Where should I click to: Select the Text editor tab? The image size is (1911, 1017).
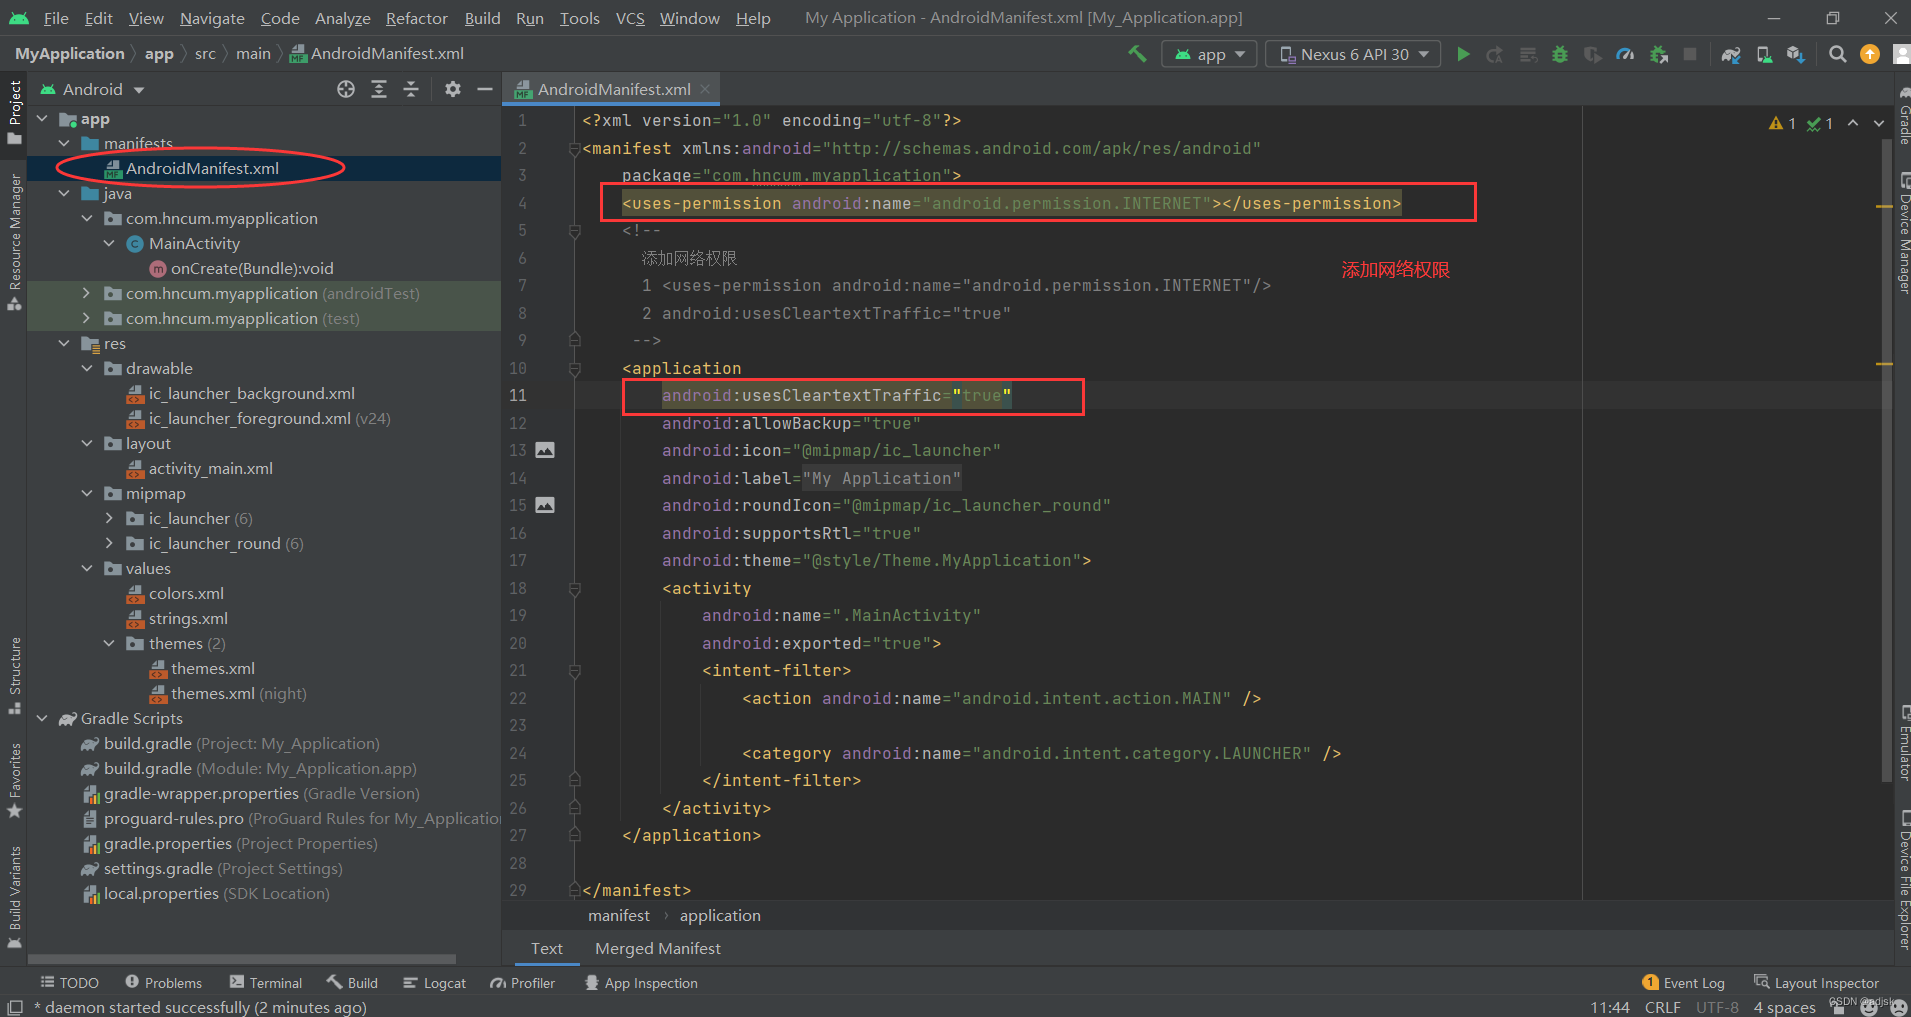pos(546,948)
